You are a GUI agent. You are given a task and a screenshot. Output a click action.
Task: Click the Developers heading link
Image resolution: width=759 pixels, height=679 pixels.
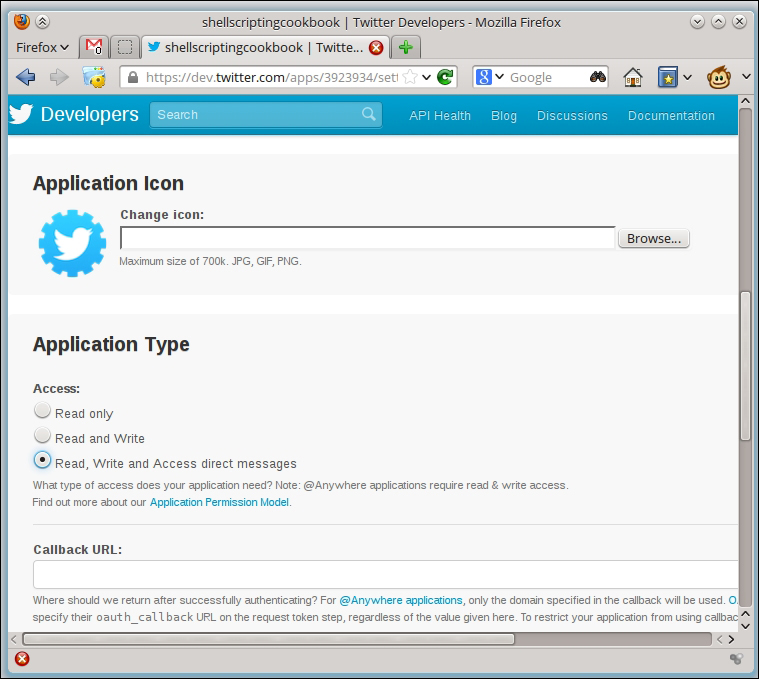click(90, 114)
